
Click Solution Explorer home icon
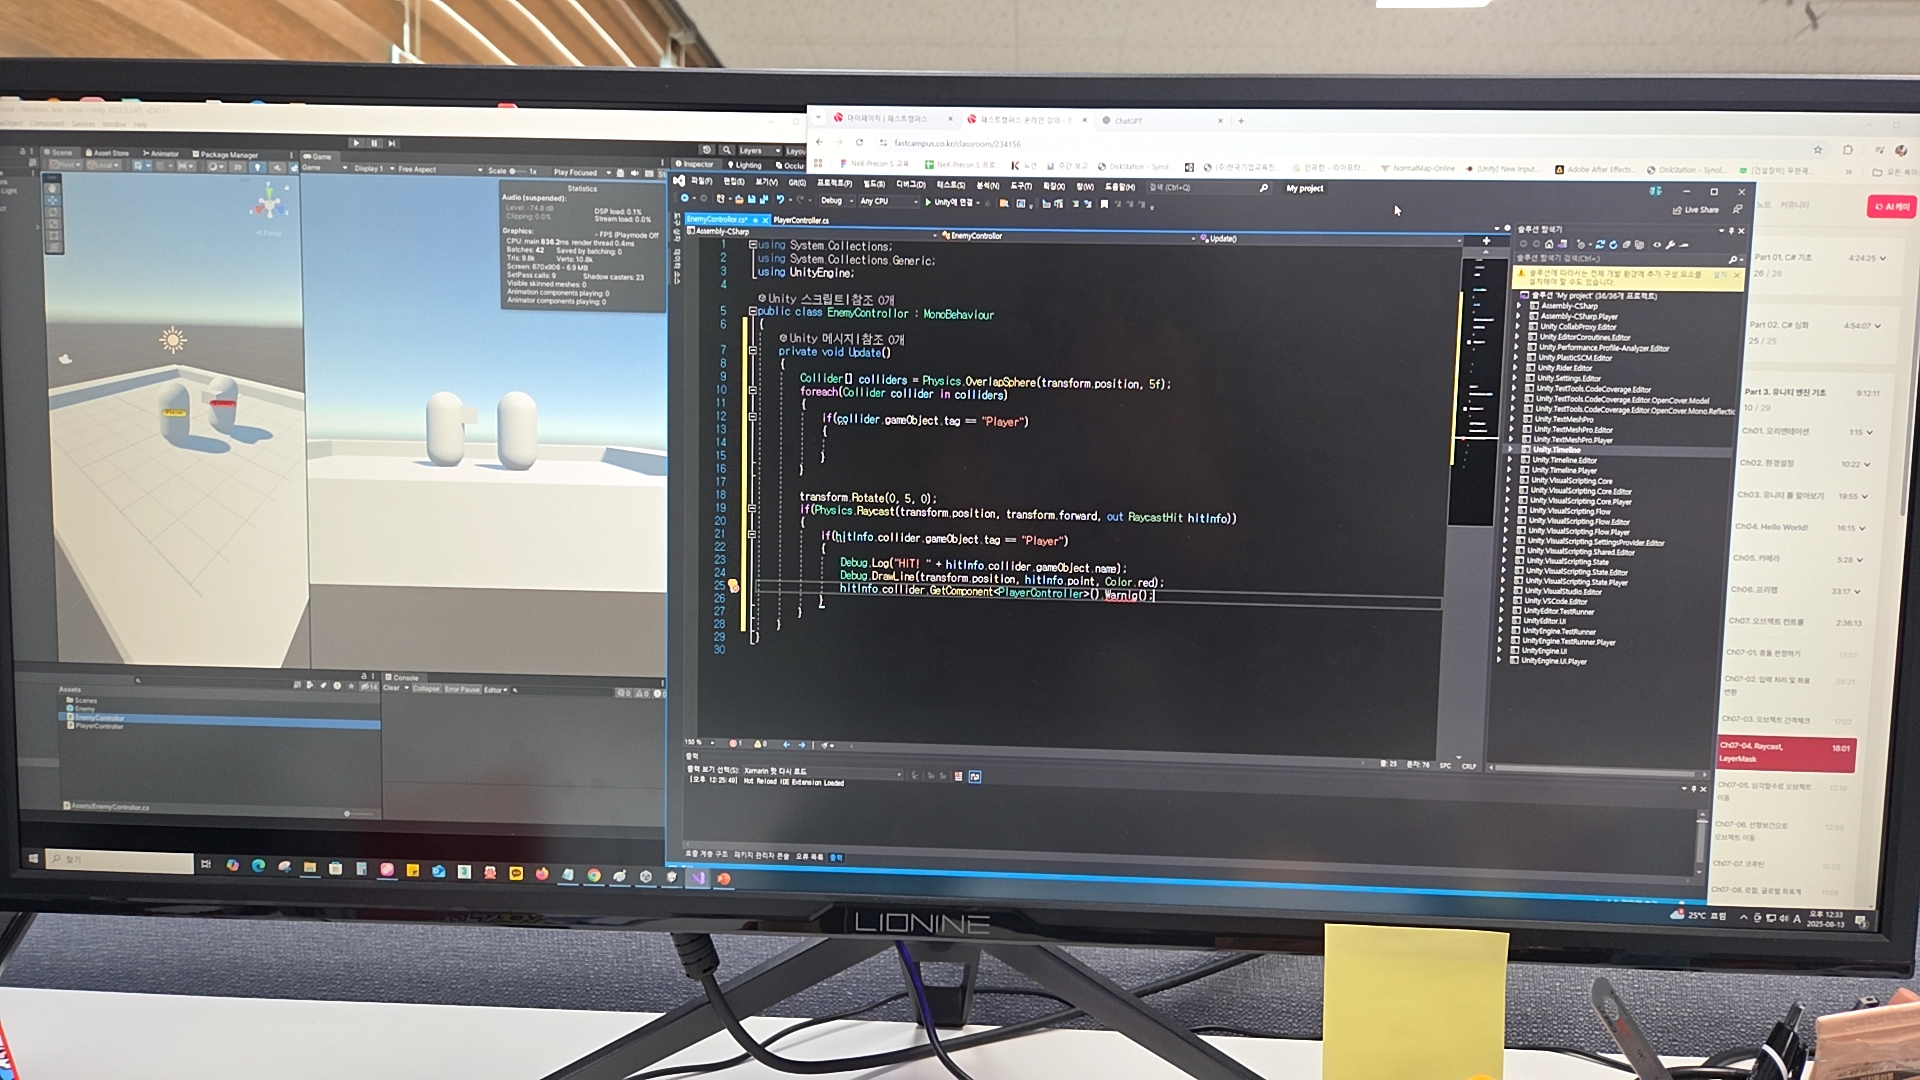[x=1549, y=244]
